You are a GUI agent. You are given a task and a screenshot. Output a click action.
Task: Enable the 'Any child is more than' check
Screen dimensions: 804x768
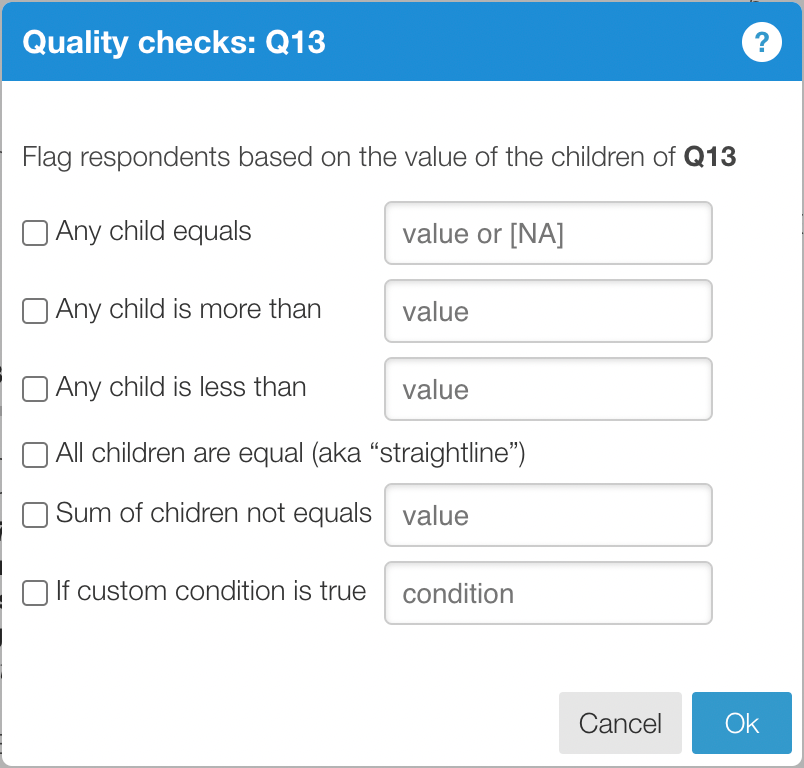point(34,310)
